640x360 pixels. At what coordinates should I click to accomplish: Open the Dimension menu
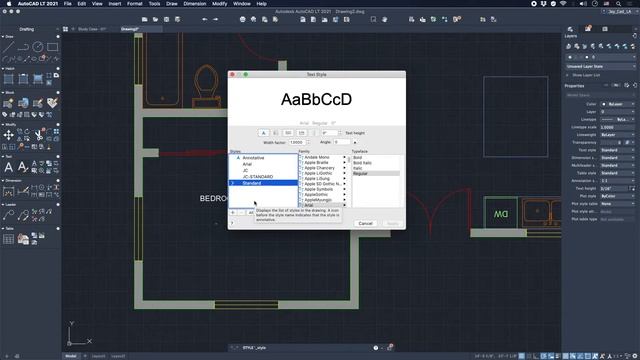click(195, 4)
